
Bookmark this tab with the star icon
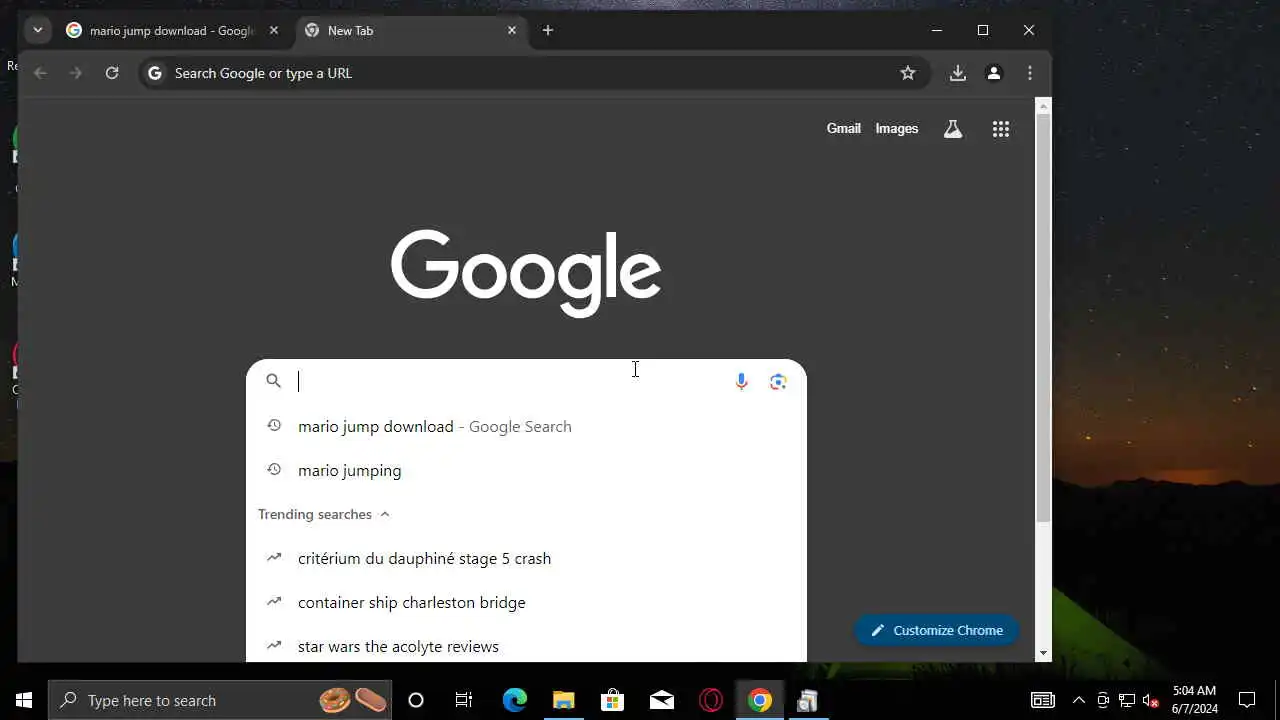point(908,73)
